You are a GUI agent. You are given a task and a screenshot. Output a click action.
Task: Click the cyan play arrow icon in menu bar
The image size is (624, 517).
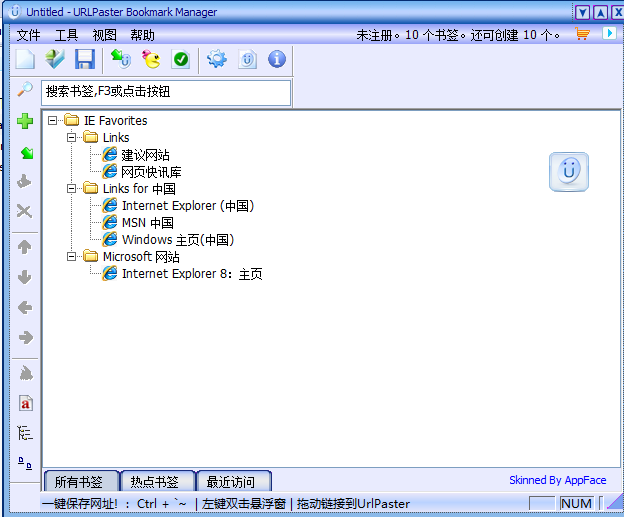pyautogui.click(x=609, y=33)
